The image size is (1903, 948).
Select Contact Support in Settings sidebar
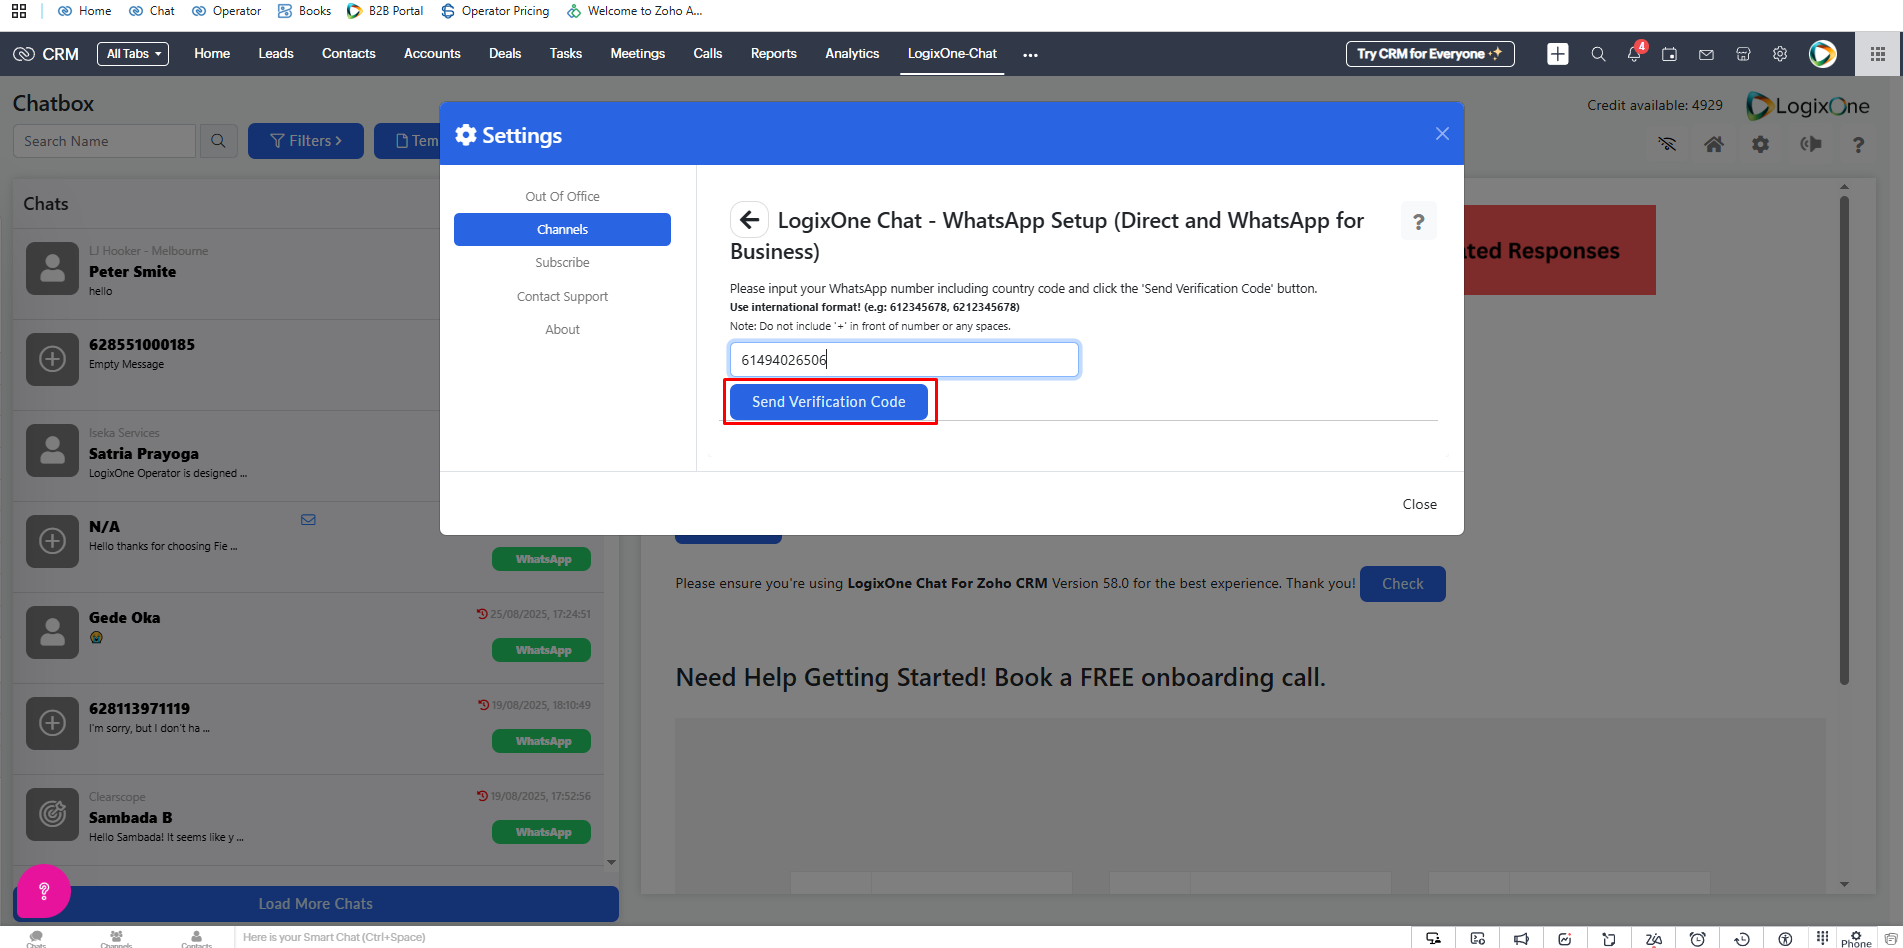[562, 296]
